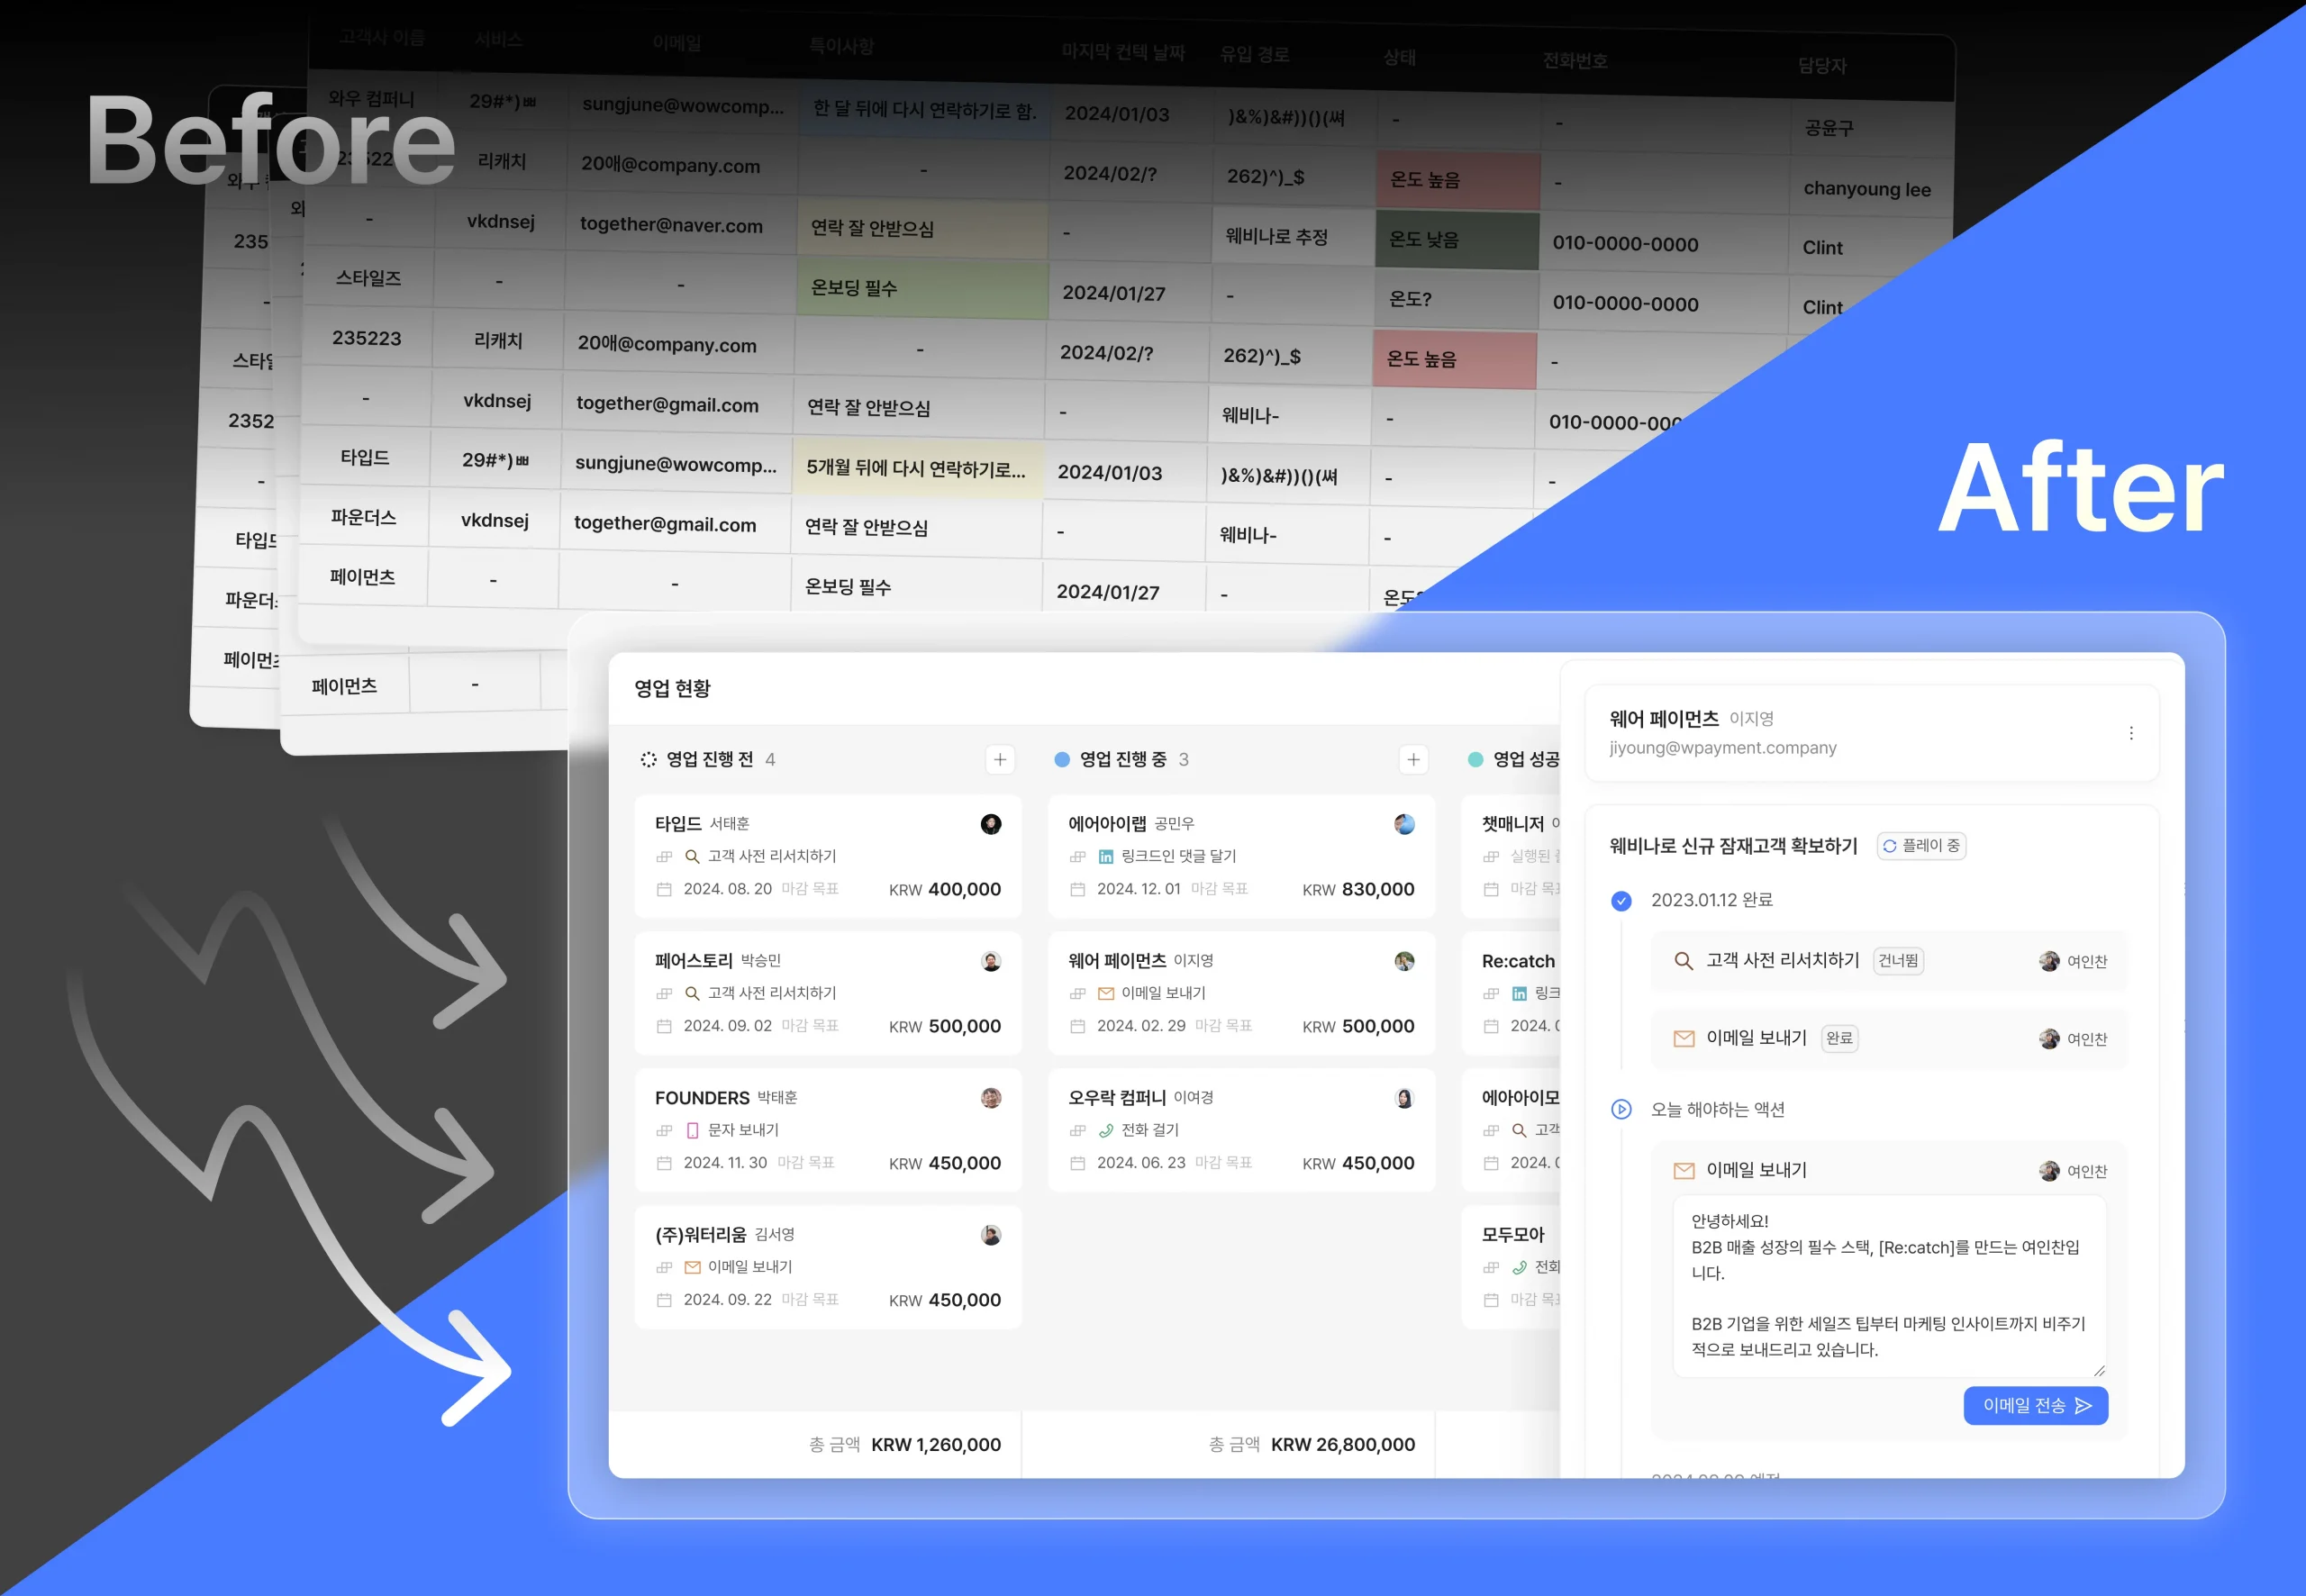Viewport: 2306px width, 1596px height.
Task: Open the 타입드 서태훈 deal card
Action: [x=827, y=856]
